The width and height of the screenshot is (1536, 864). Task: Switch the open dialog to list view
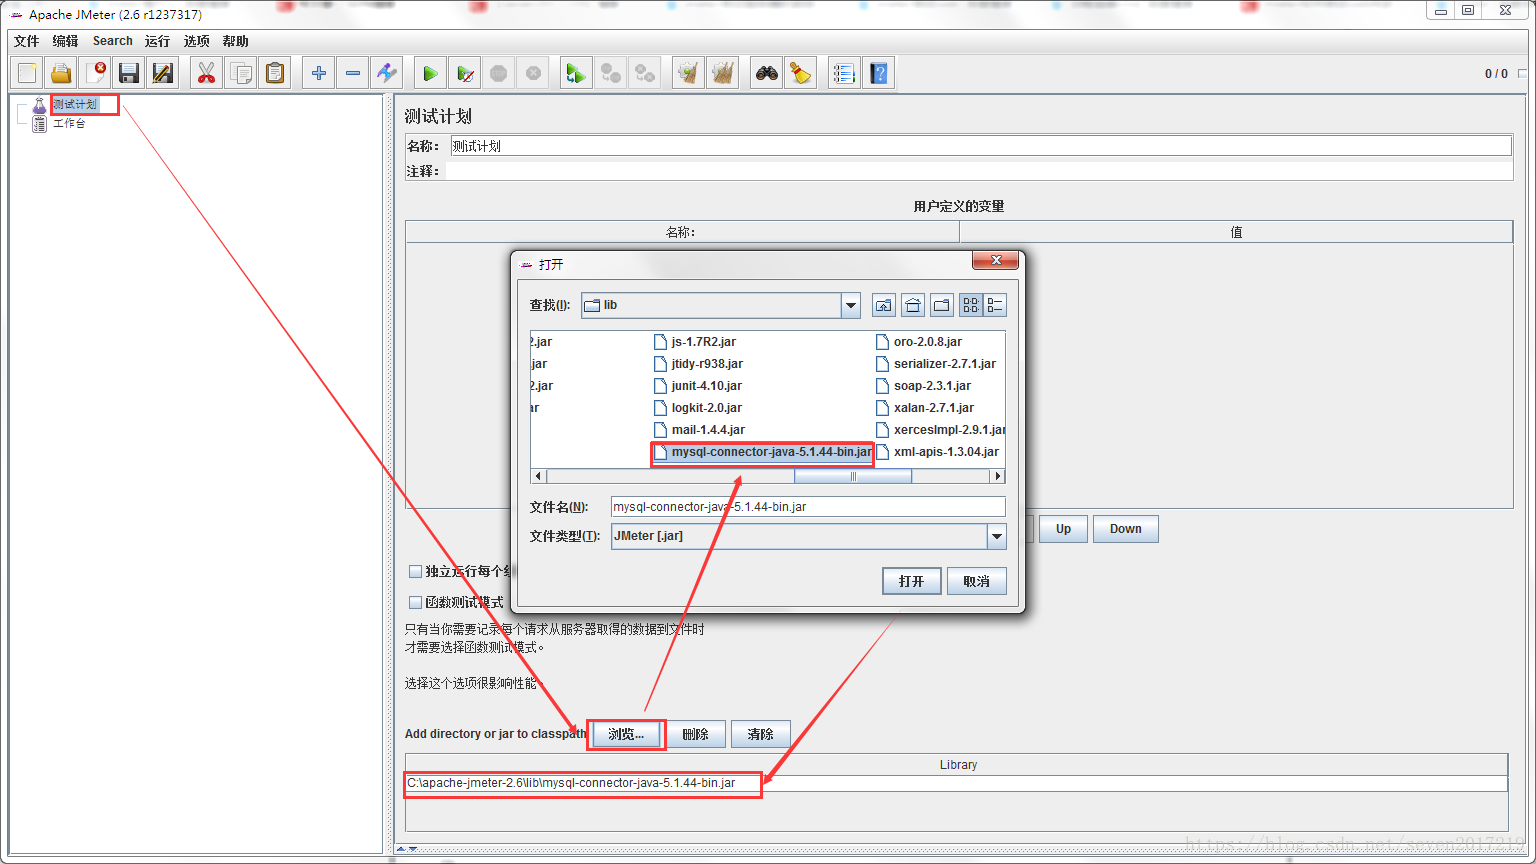click(970, 305)
